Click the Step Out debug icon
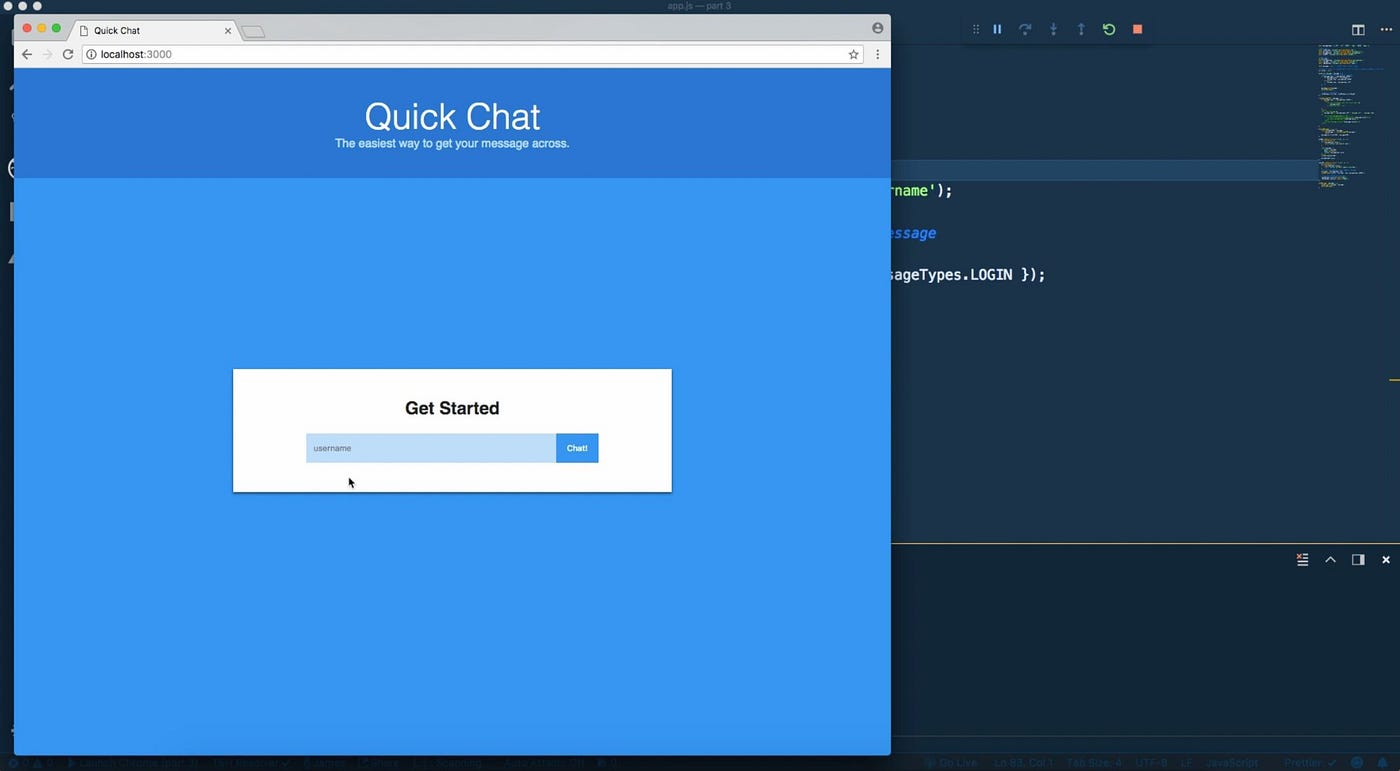1400x771 pixels. point(1081,30)
